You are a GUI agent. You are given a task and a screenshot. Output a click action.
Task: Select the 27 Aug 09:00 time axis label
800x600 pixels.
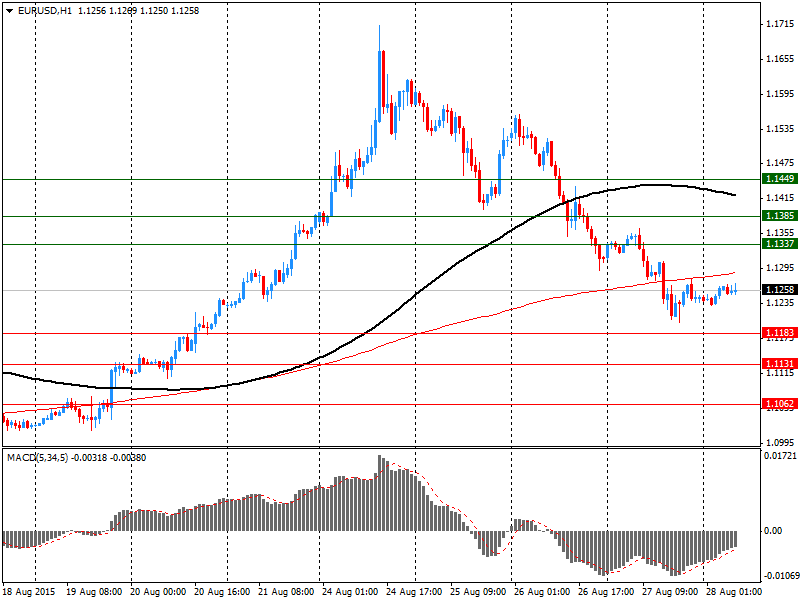[670, 592]
